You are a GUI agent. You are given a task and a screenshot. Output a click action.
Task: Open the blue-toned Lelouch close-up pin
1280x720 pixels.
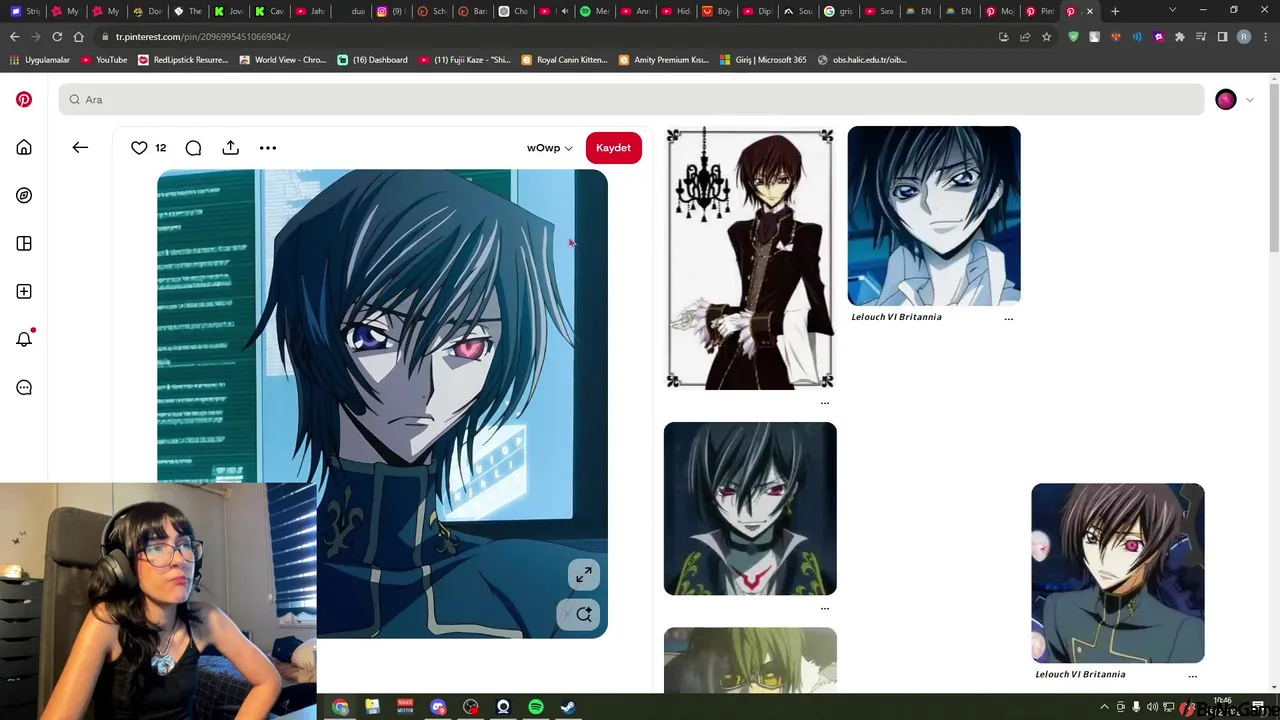pyautogui.click(x=934, y=216)
